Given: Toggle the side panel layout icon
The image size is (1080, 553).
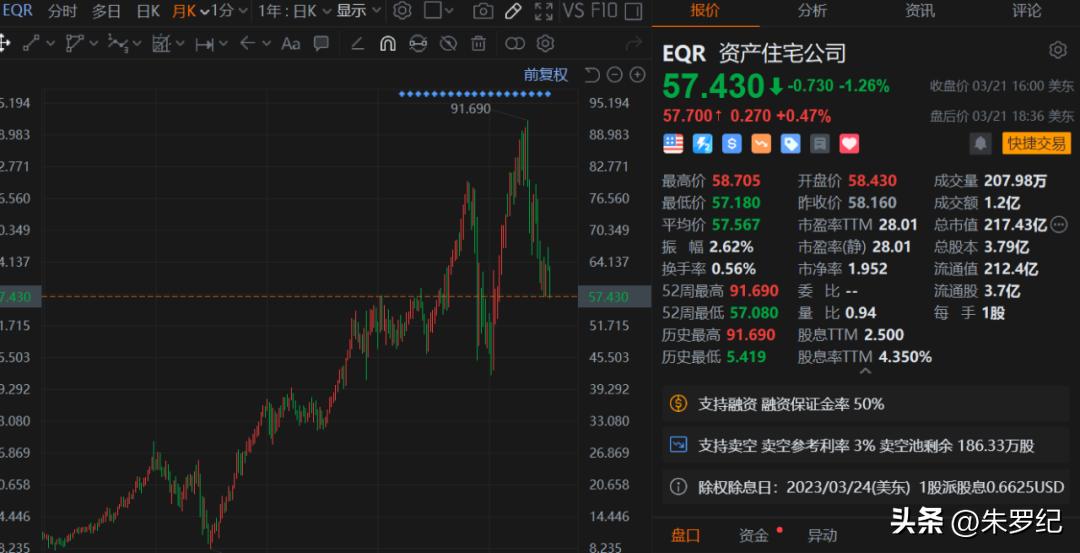Looking at the screenshot, I should click(x=633, y=10).
